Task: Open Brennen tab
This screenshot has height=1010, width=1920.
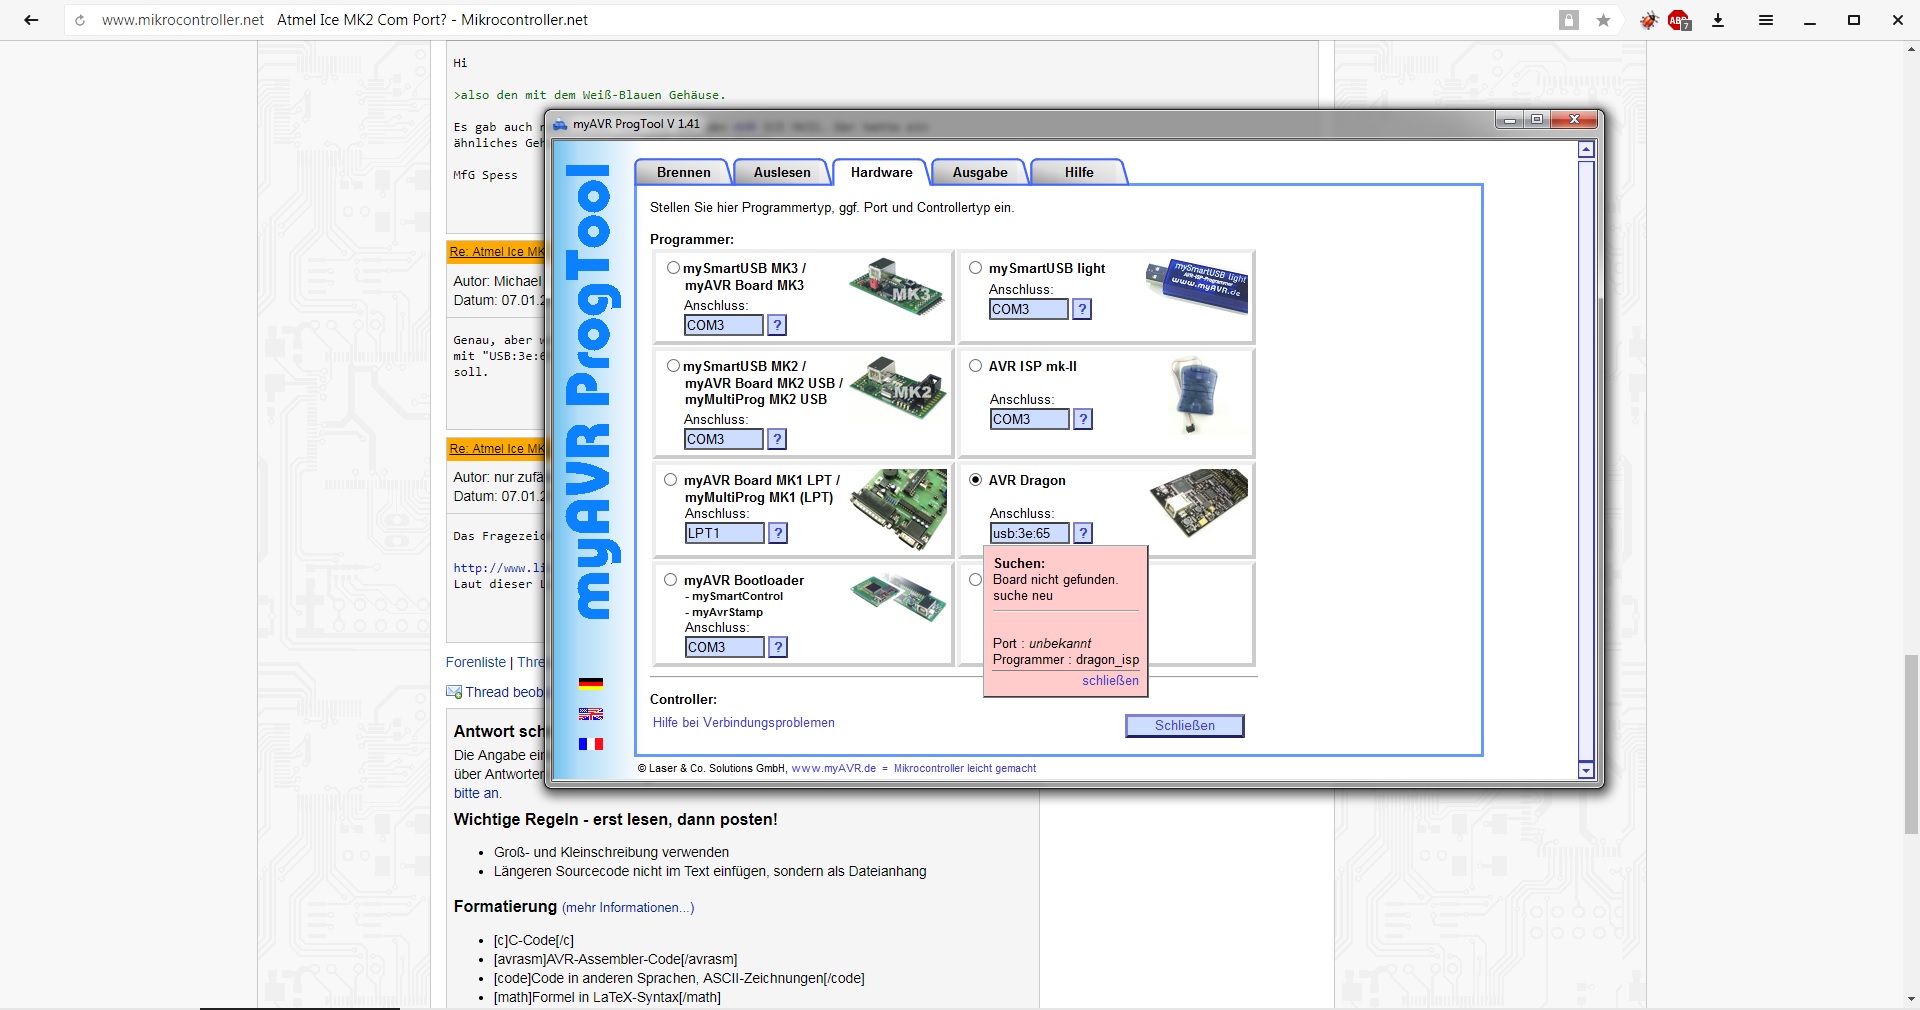Action: (x=683, y=172)
